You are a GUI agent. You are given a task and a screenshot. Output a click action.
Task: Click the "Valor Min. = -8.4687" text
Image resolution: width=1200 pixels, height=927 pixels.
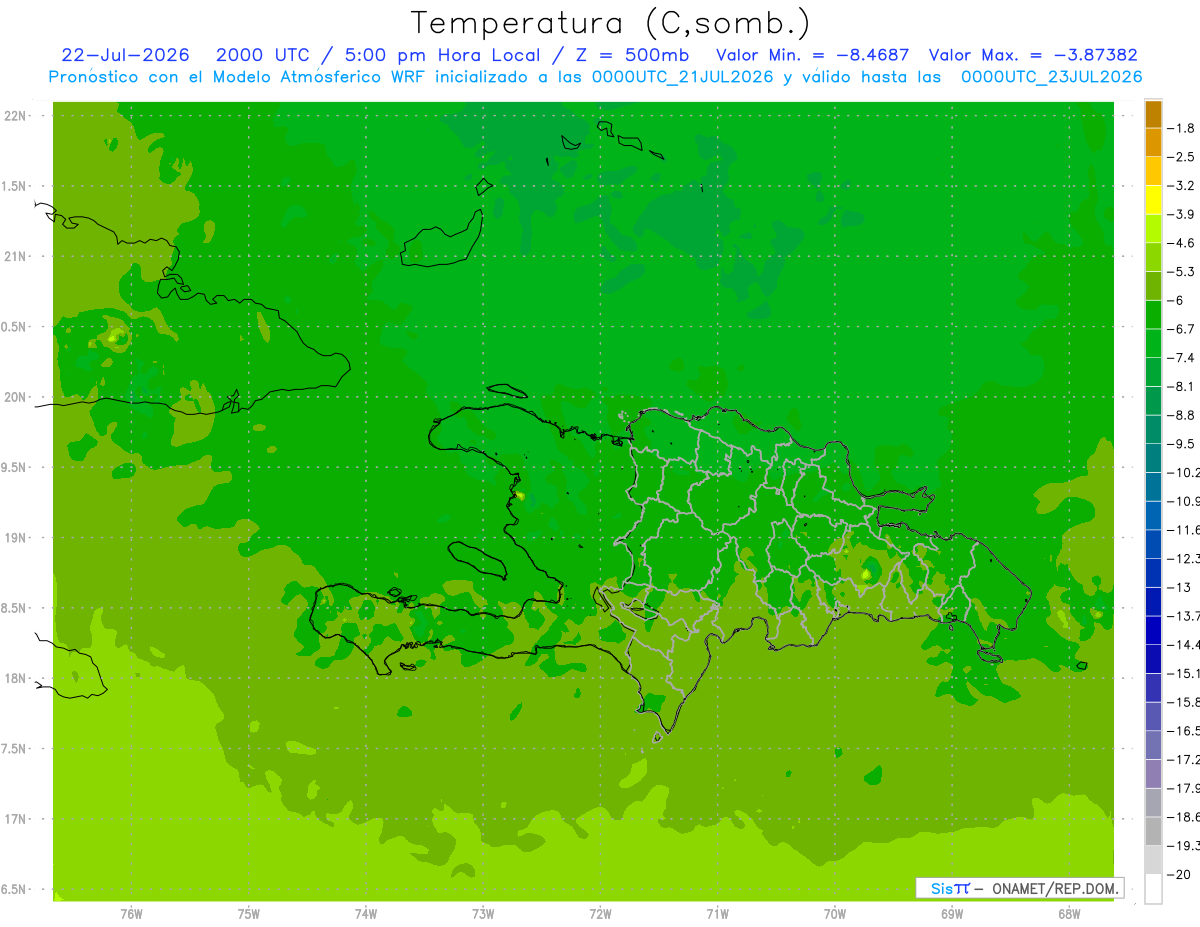(x=813, y=55)
